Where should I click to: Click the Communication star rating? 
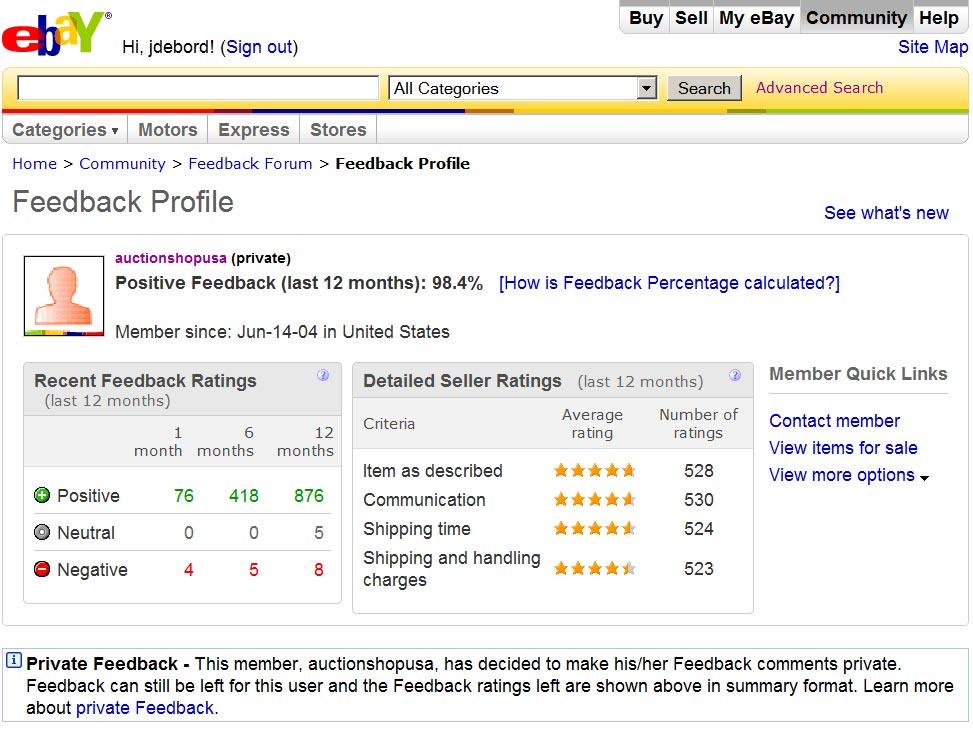coord(594,499)
